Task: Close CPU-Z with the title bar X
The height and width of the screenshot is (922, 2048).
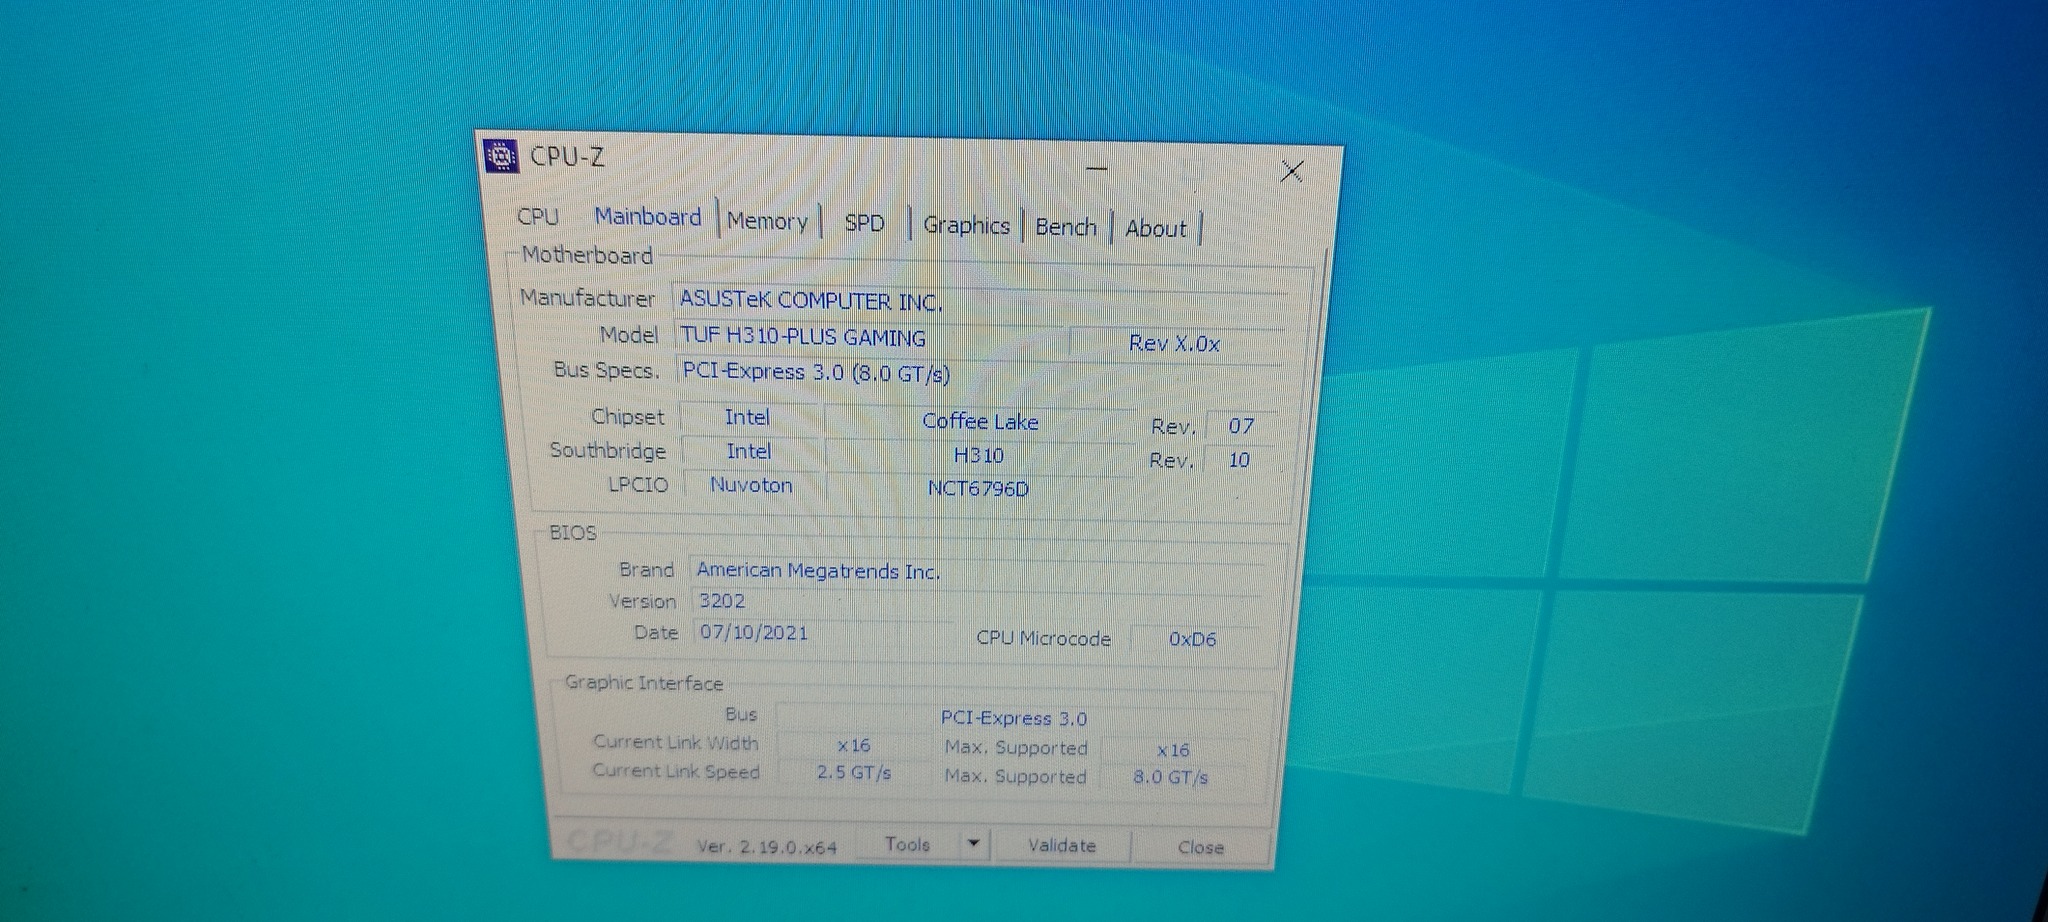Action: [x=1292, y=172]
